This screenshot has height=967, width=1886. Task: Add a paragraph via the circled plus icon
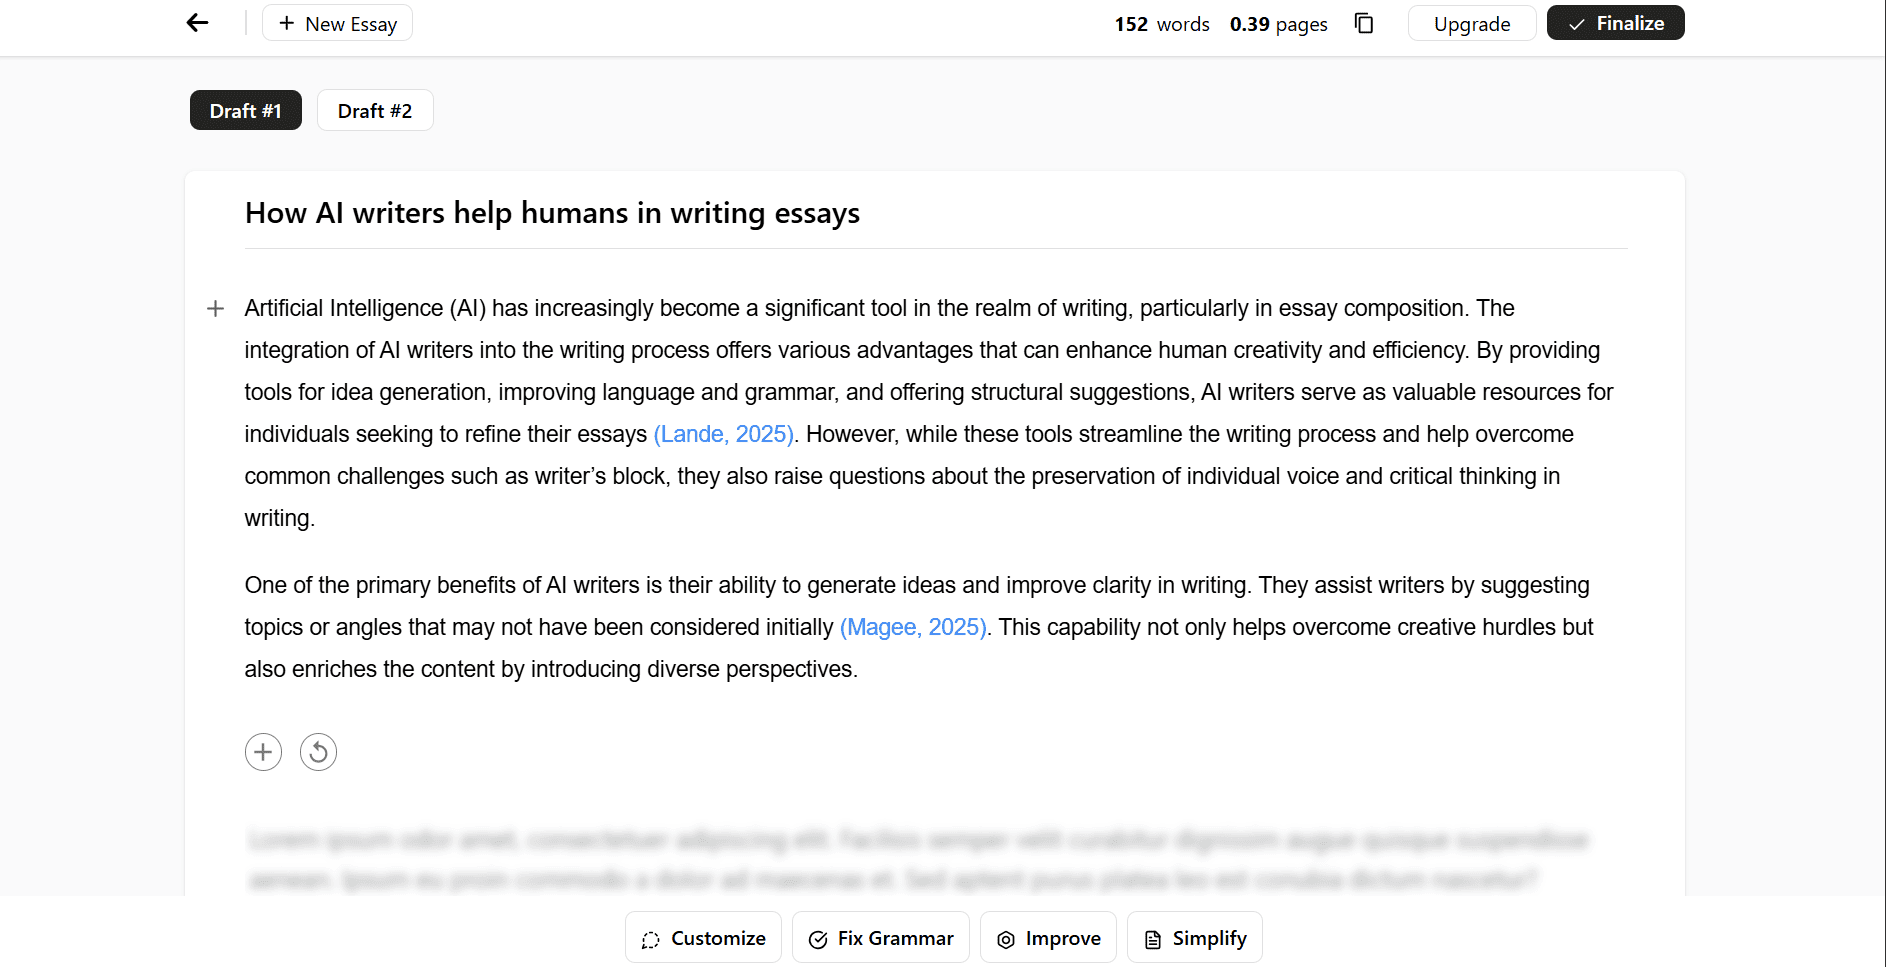(x=263, y=751)
